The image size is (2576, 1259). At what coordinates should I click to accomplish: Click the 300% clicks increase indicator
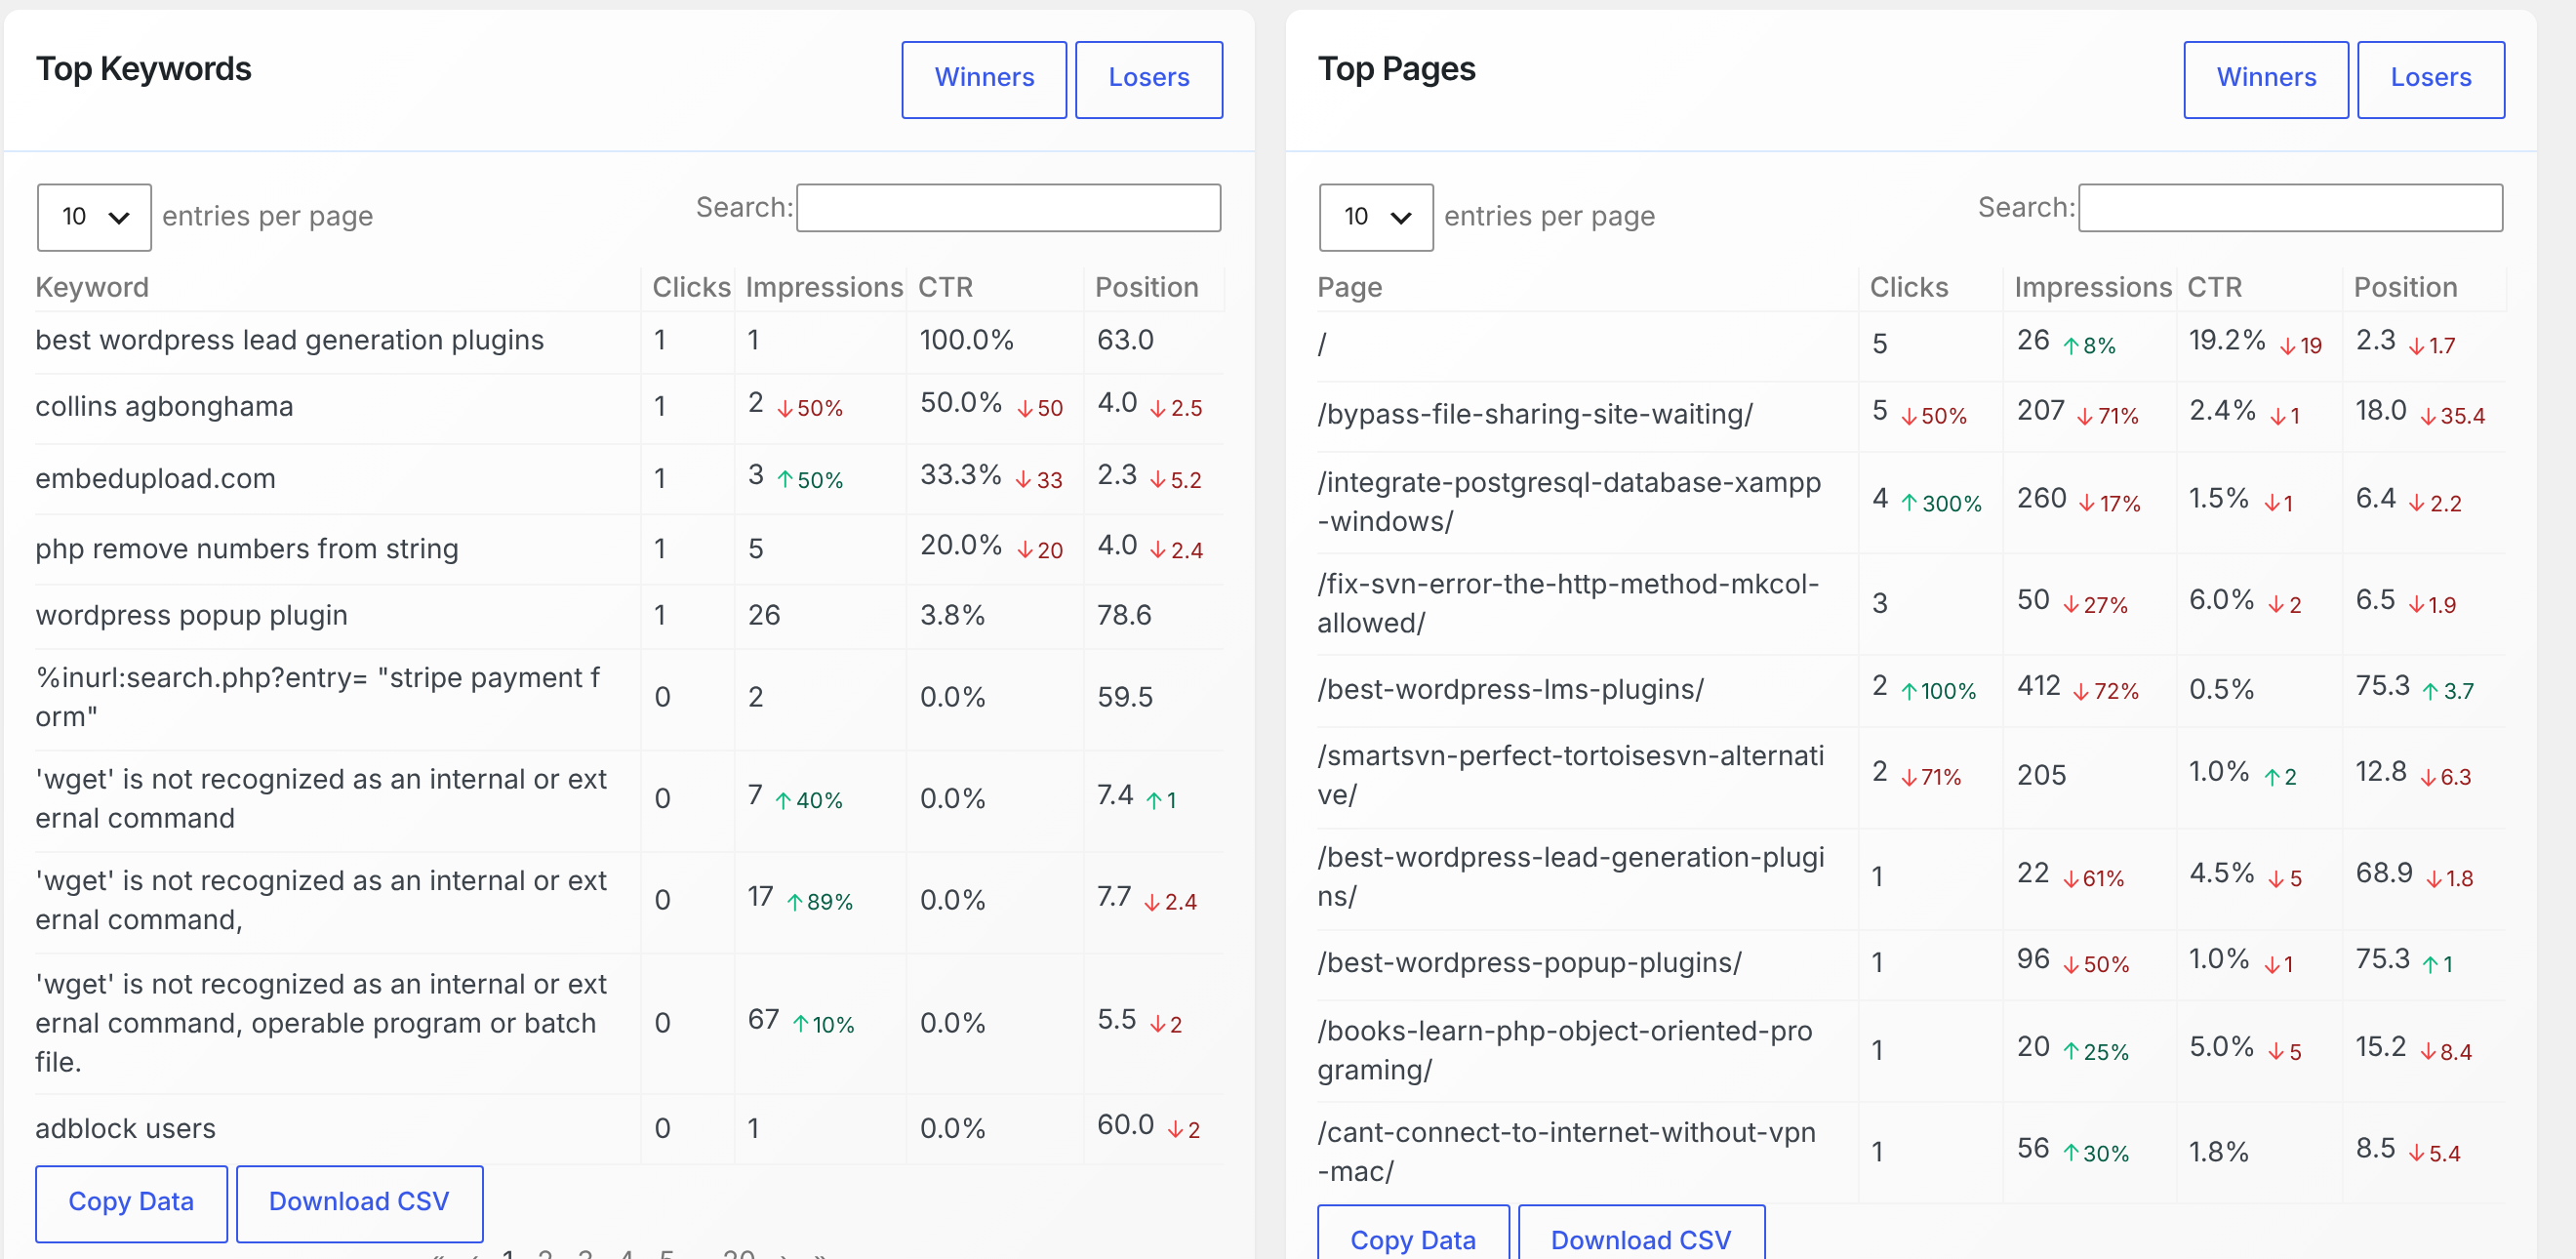coord(1941,504)
